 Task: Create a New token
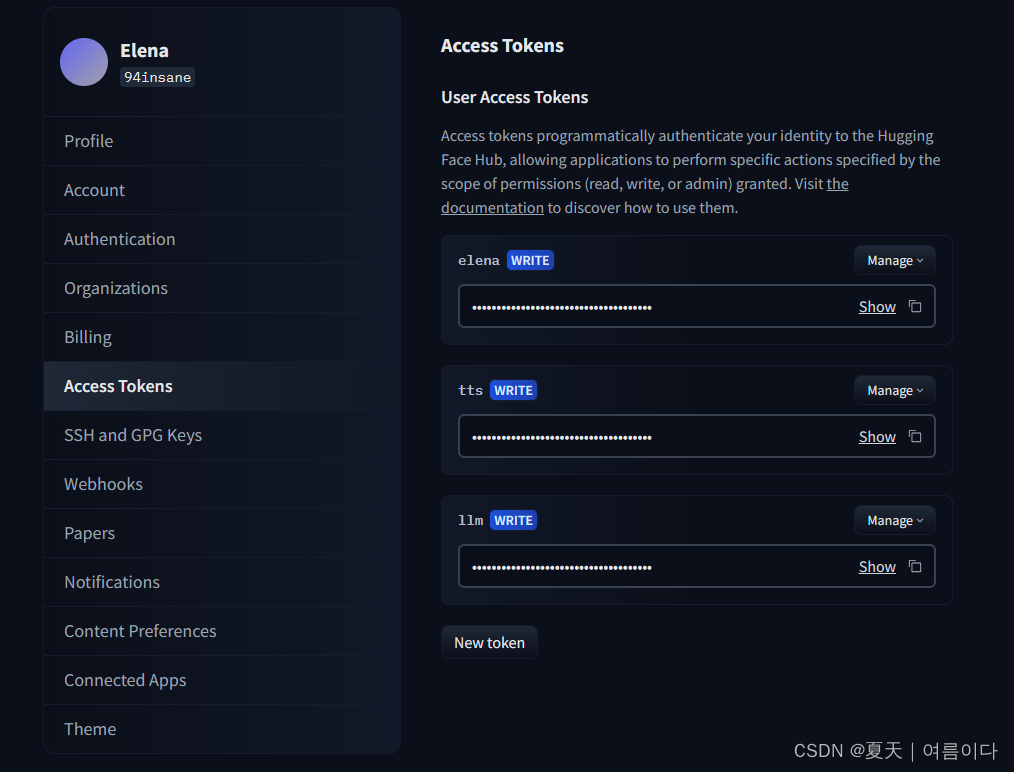[489, 643]
